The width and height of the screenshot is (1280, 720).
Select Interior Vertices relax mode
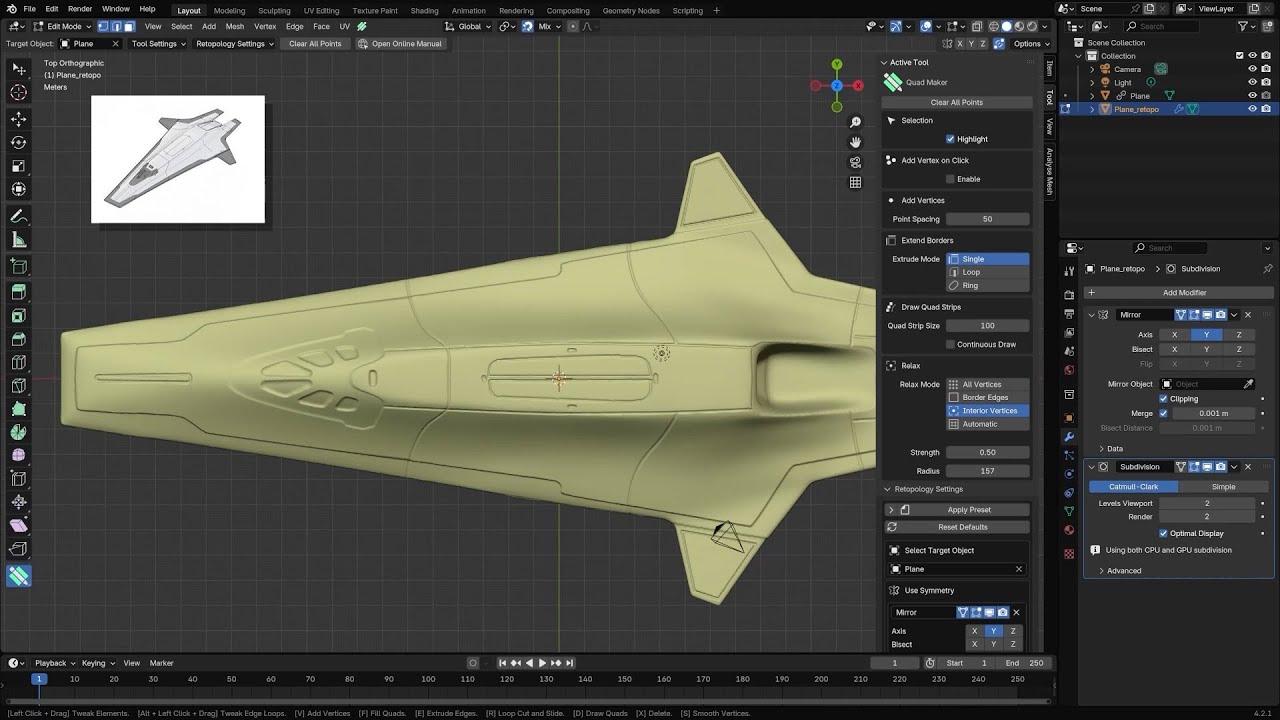click(988, 411)
